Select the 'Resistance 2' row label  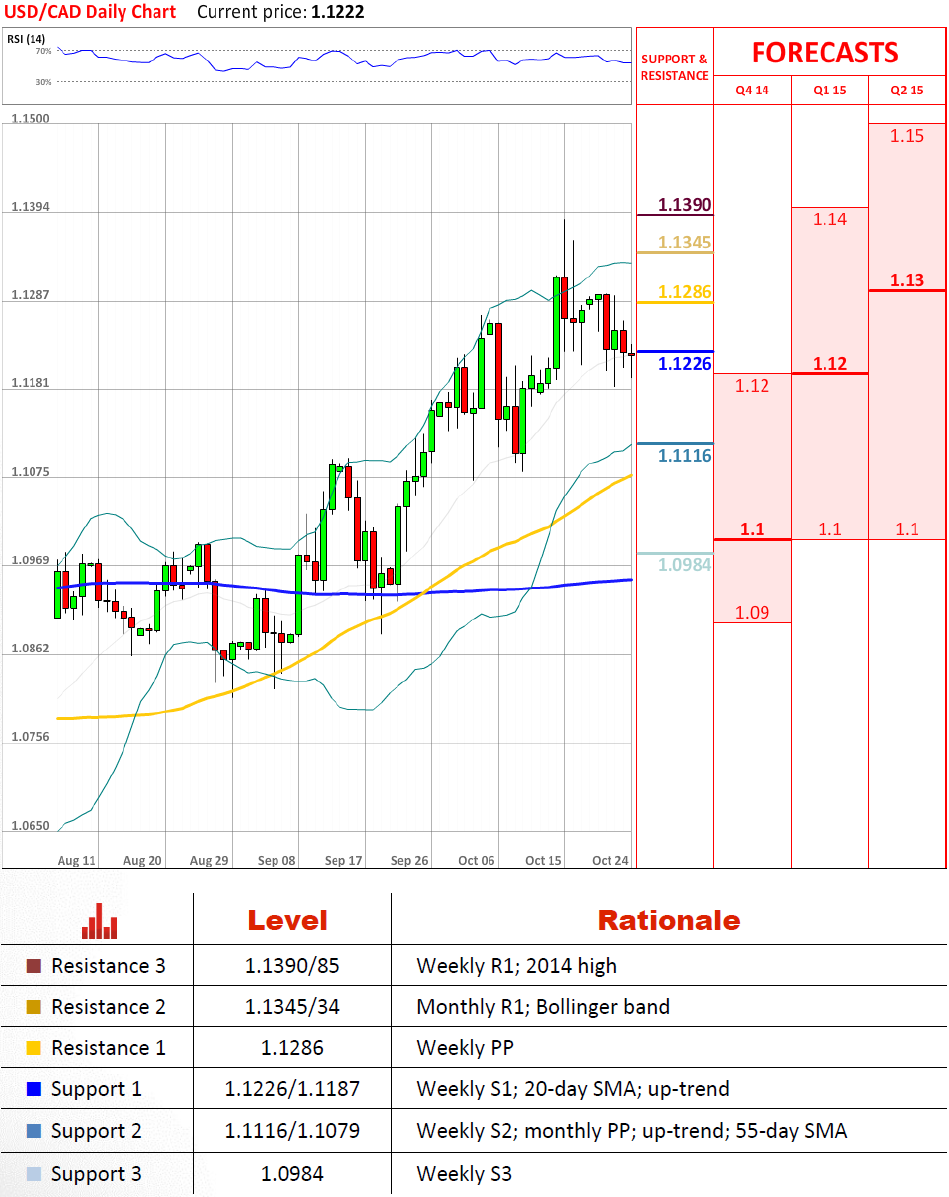108,1007
